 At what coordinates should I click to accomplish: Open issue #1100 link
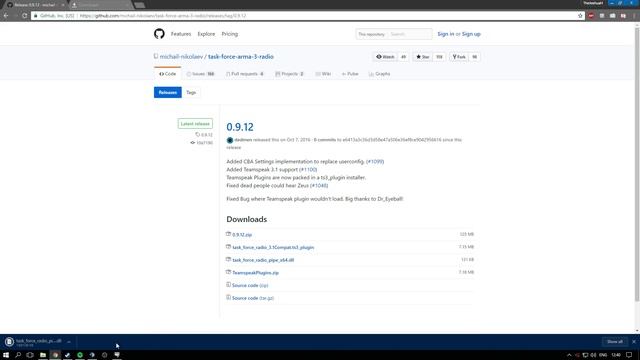(x=308, y=169)
